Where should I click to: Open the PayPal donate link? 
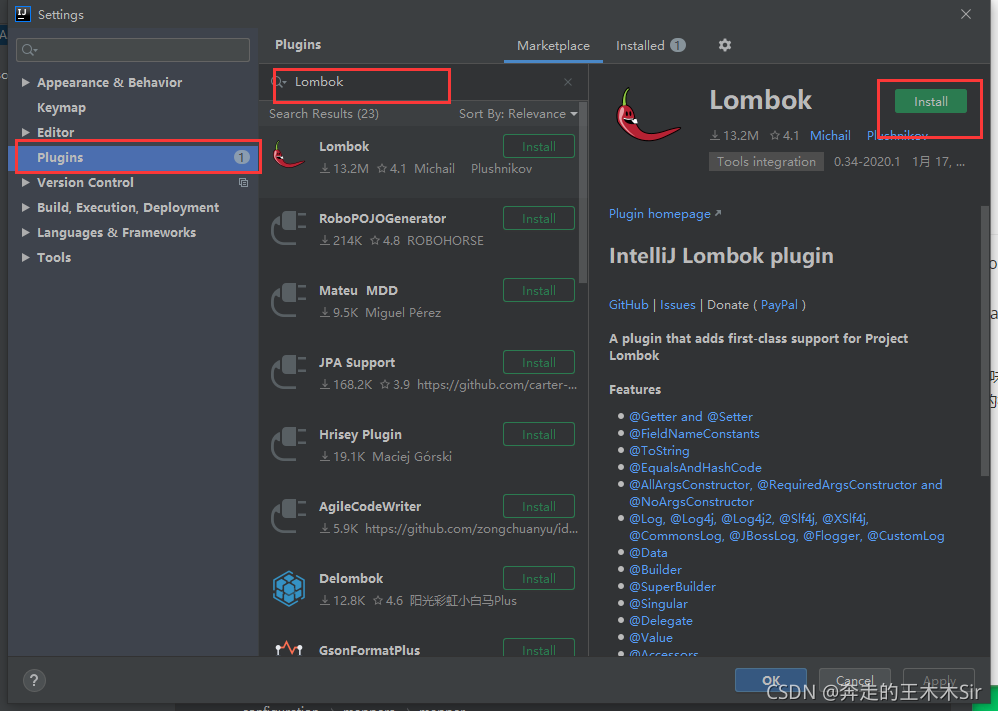tap(779, 305)
